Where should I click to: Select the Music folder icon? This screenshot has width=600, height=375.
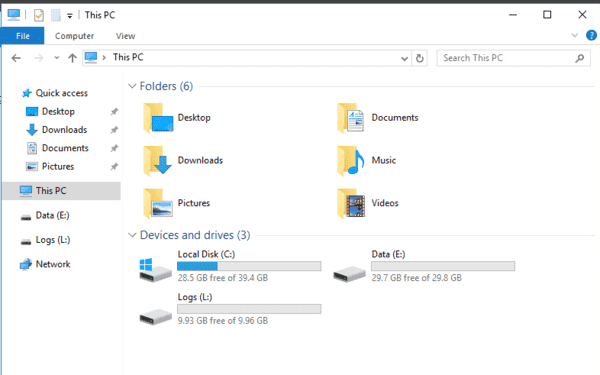[x=351, y=160]
